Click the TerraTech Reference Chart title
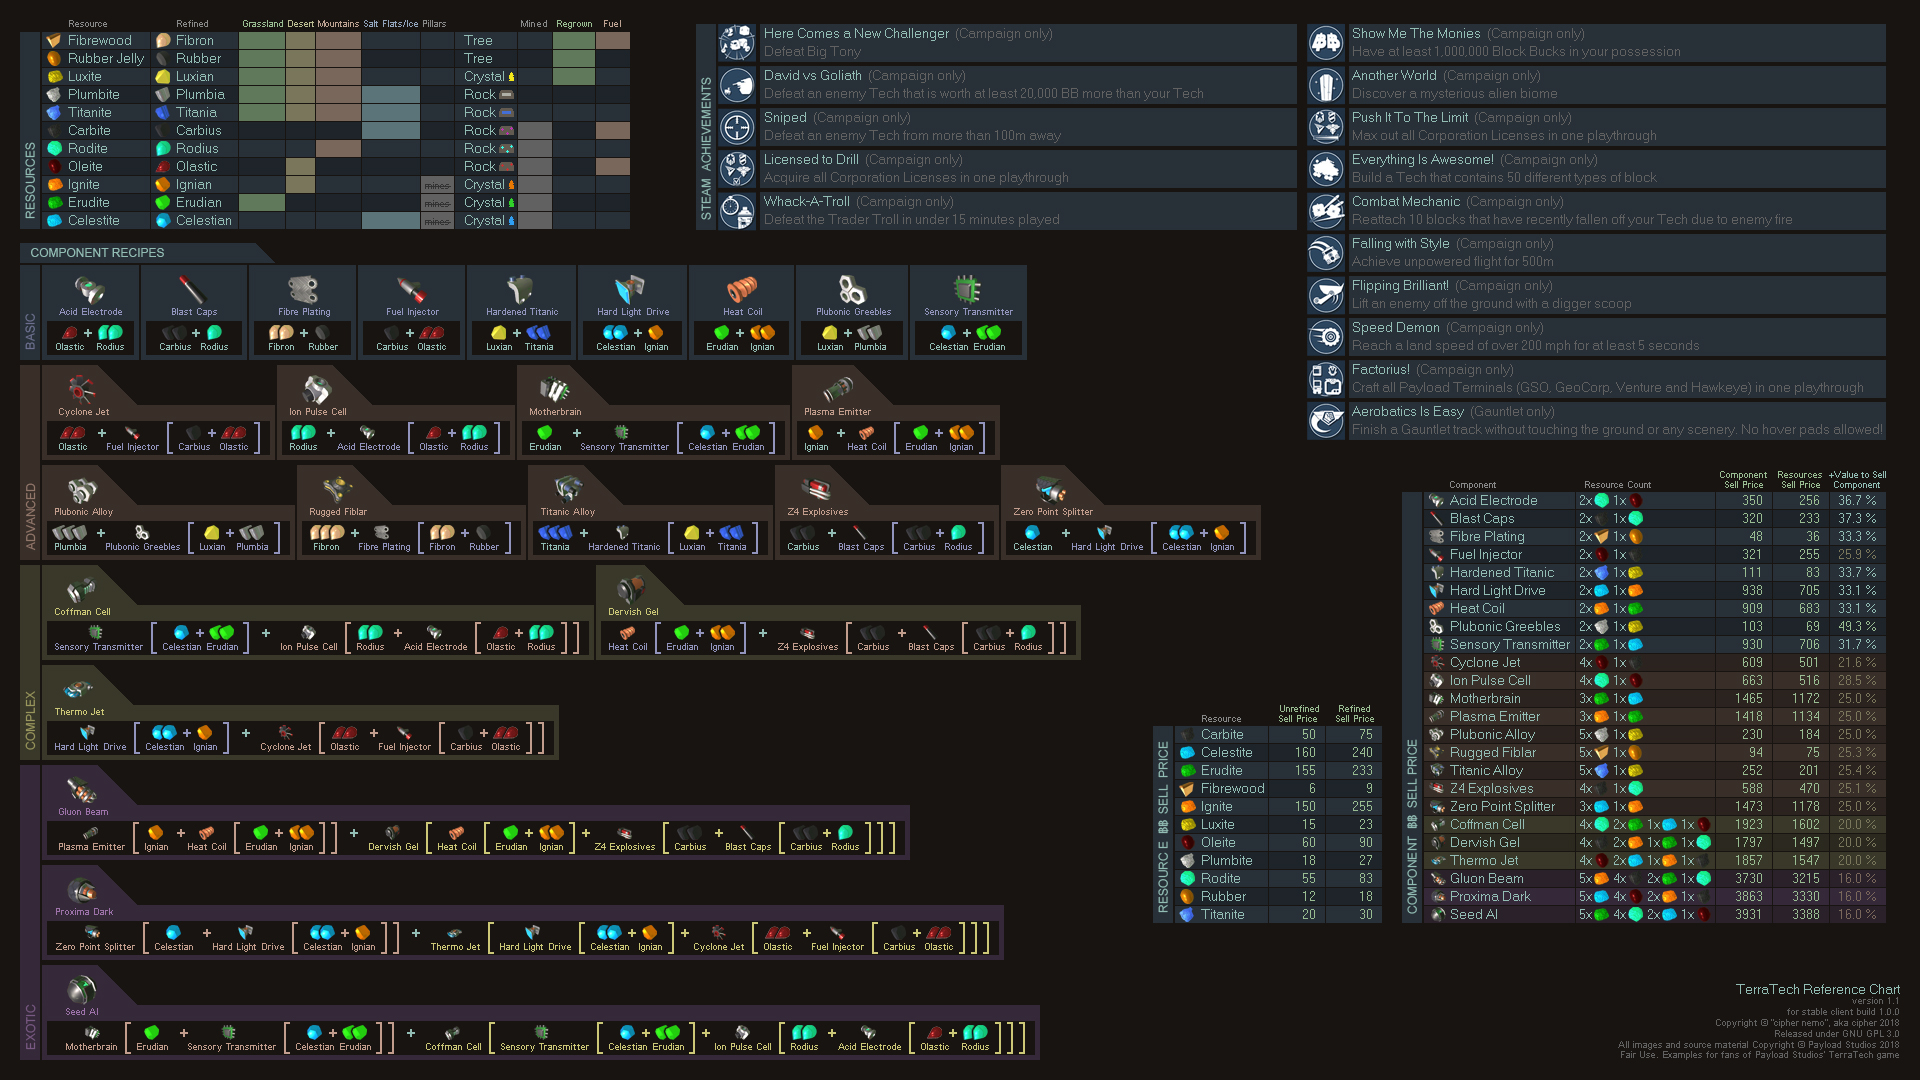 1817,989
